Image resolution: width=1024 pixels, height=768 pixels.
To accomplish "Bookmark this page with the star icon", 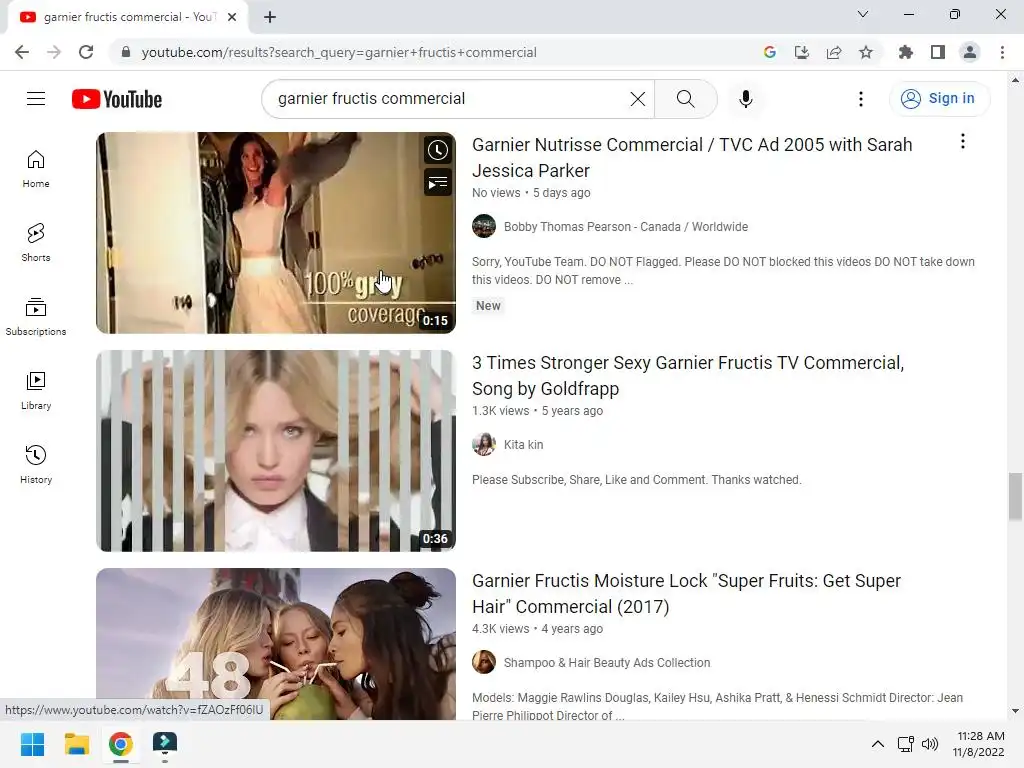I will 866,52.
